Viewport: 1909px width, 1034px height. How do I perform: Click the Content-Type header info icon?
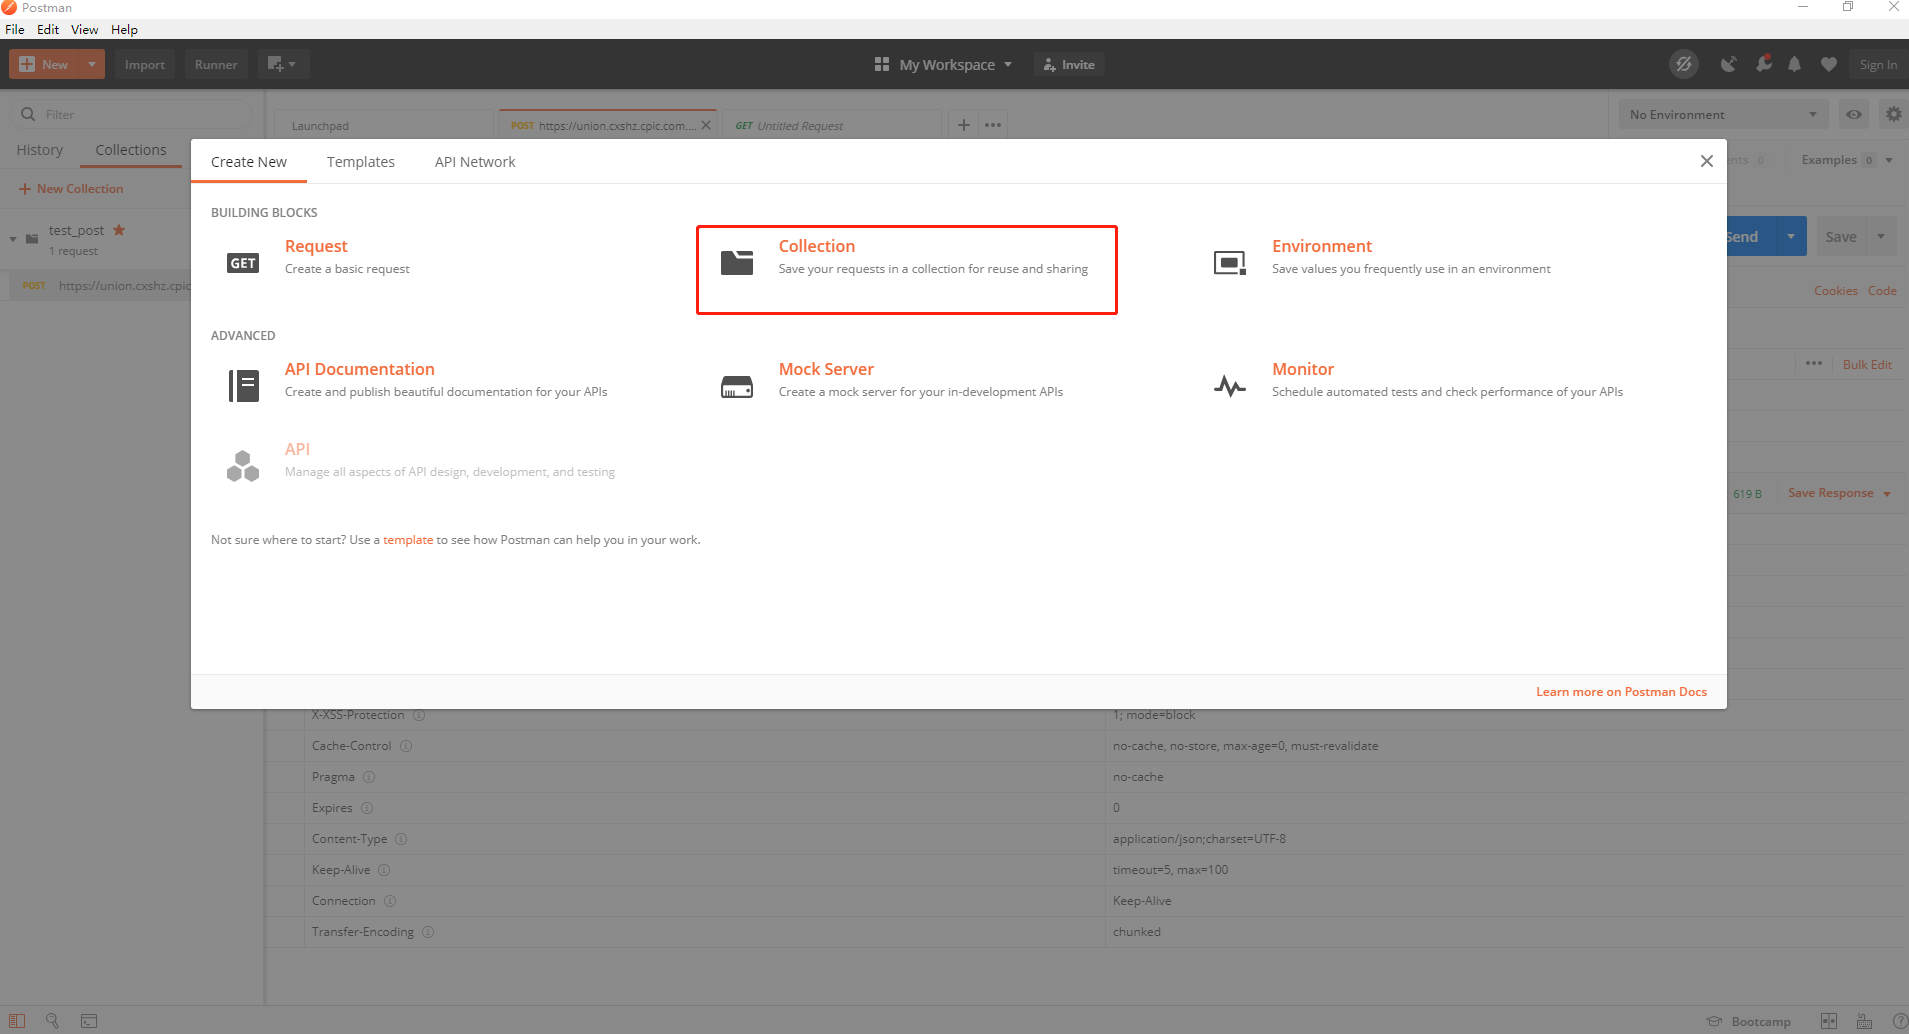[401, 839]
